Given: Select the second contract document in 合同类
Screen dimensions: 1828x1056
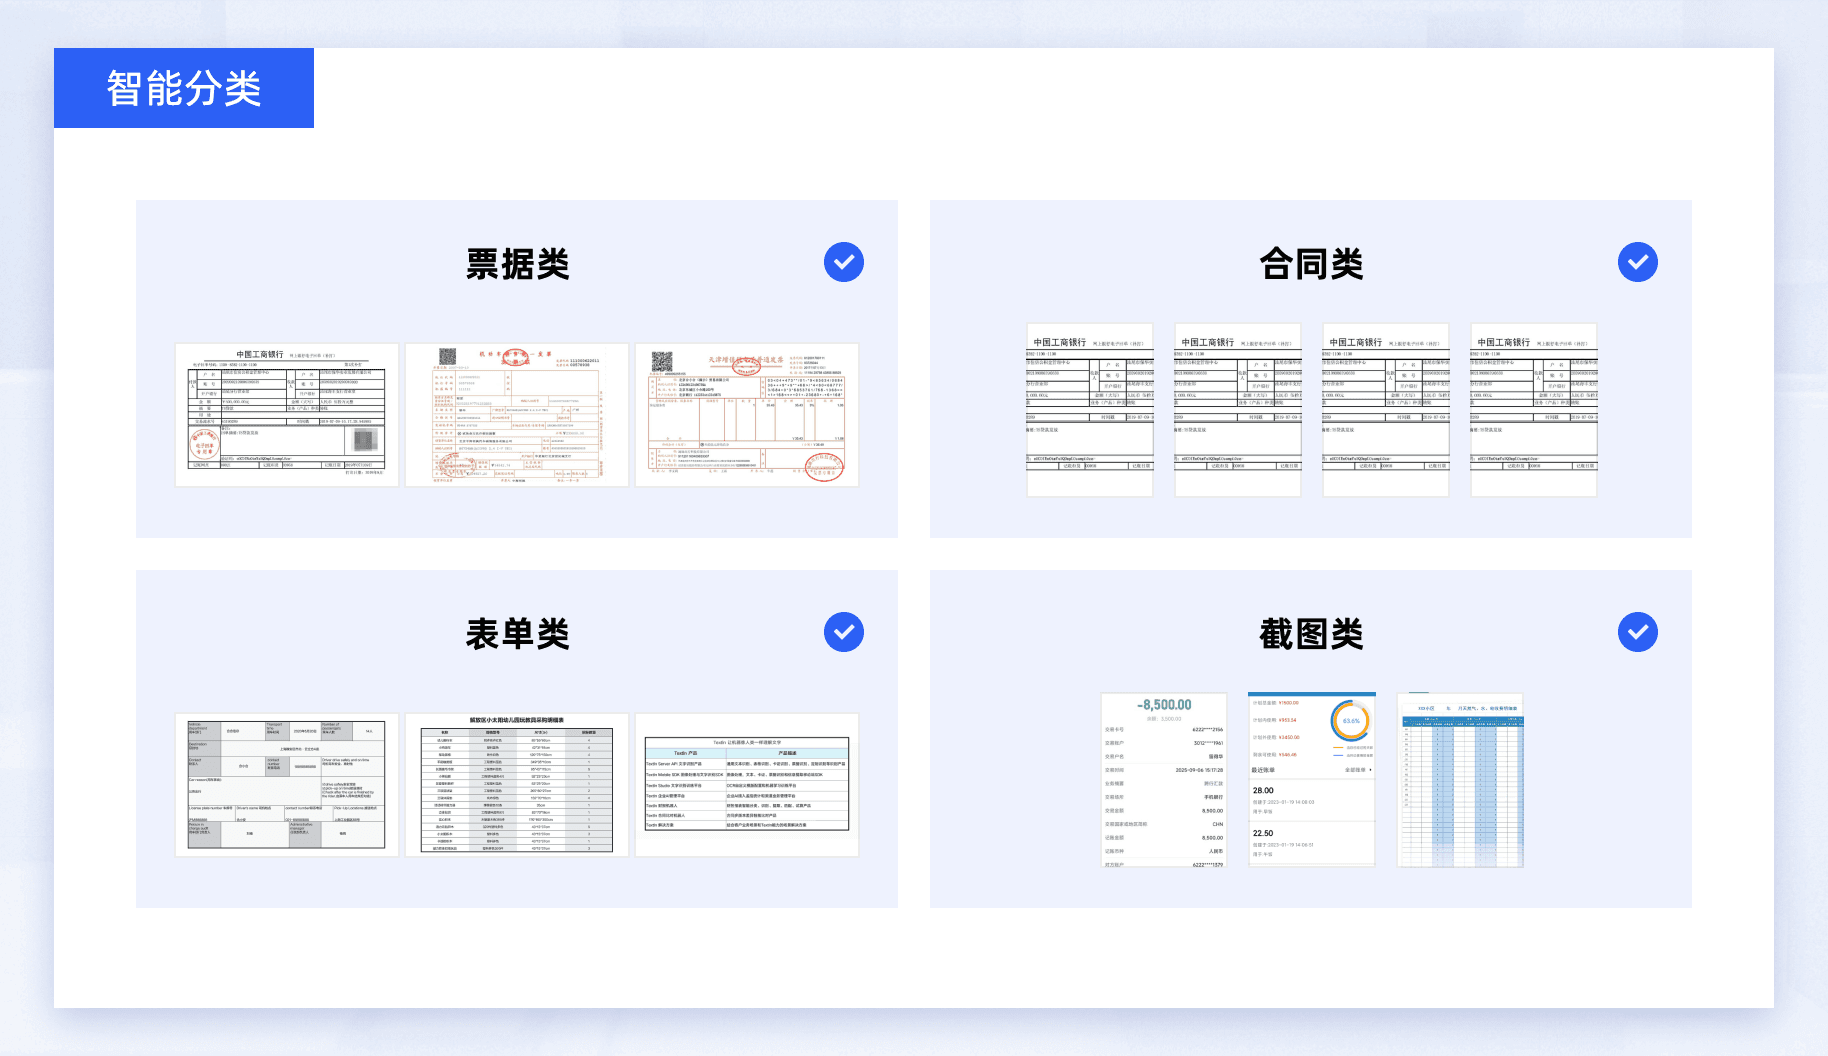Looking at the screenshot, I should pyautogui.click(x=1237, y=410).
